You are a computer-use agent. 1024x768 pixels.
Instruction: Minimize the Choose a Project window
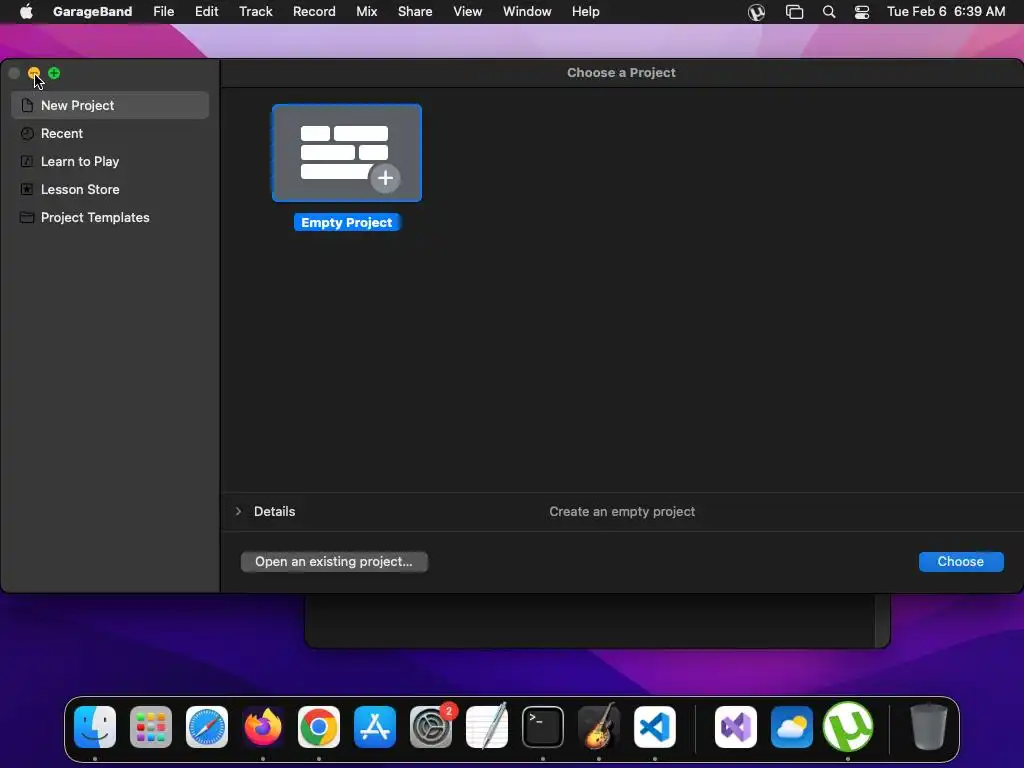tap(34, 73)
